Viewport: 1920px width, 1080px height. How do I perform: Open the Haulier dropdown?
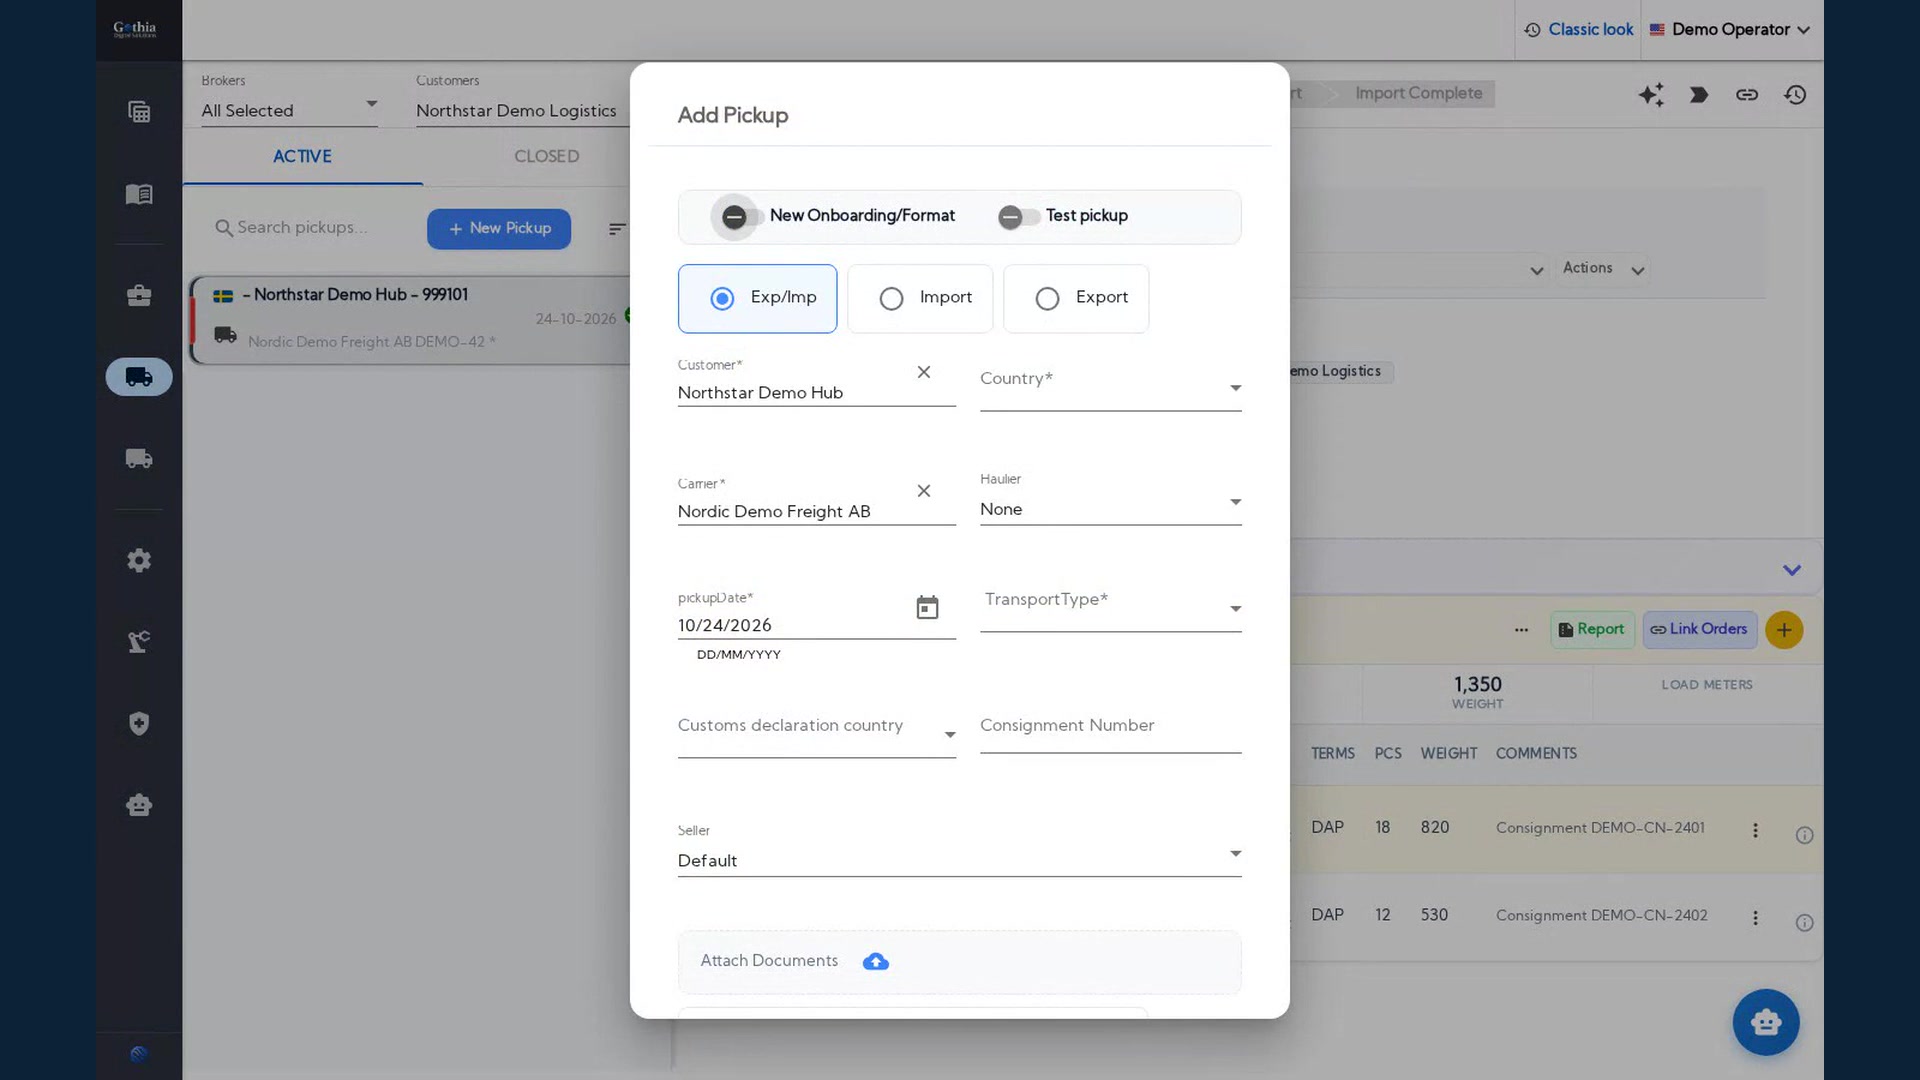[1110, 501]
